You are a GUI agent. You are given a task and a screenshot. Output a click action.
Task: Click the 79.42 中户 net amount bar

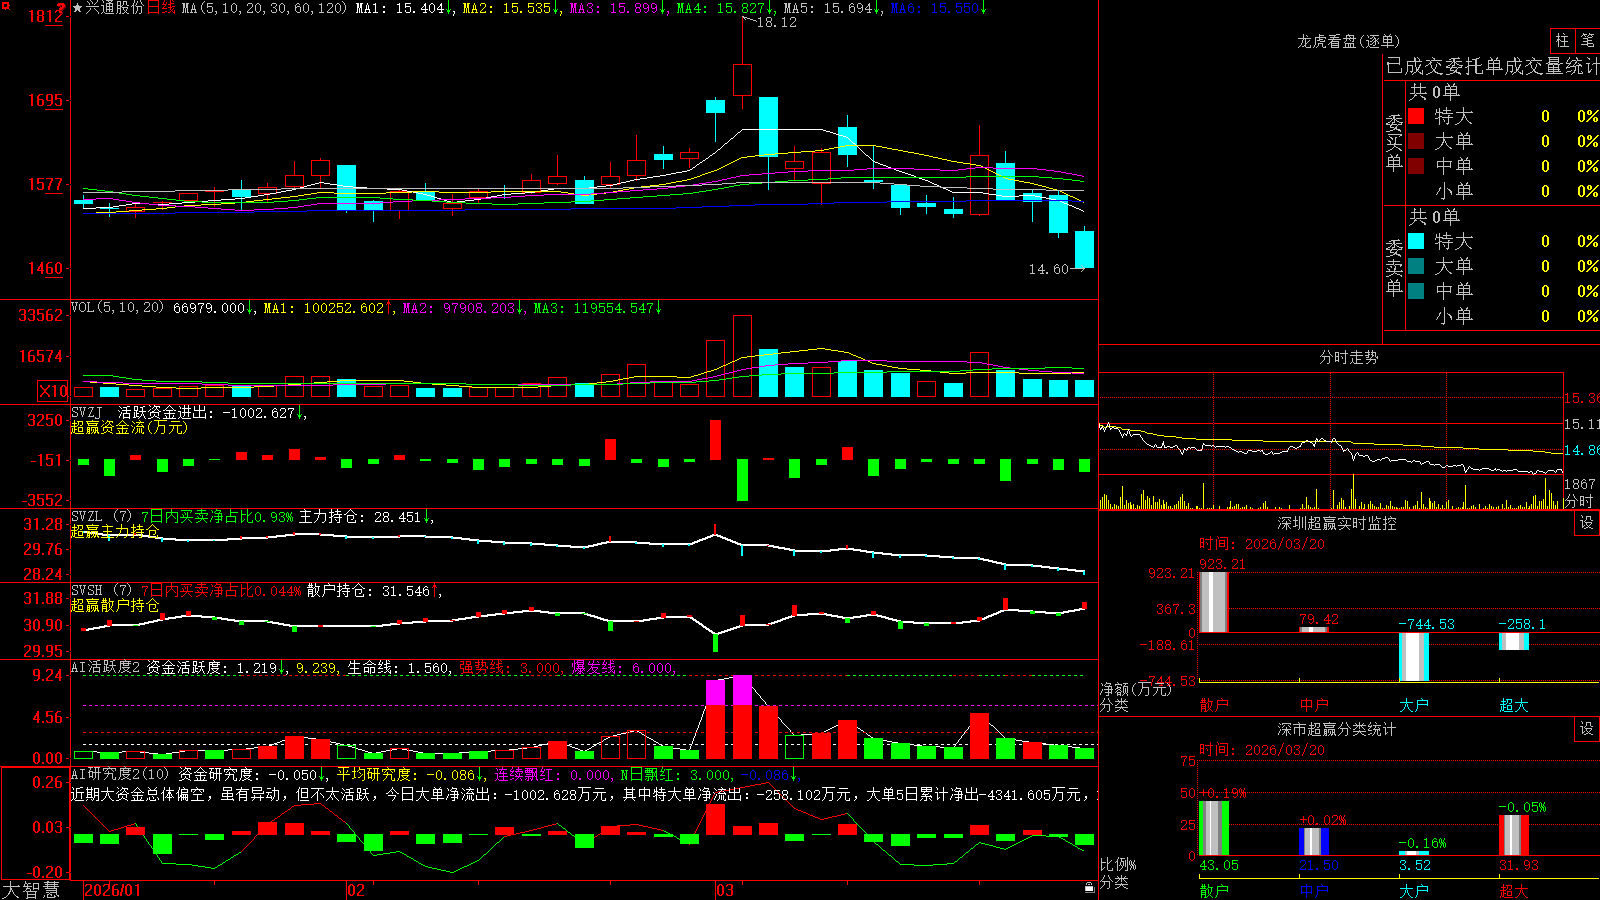coord(1313,629)
